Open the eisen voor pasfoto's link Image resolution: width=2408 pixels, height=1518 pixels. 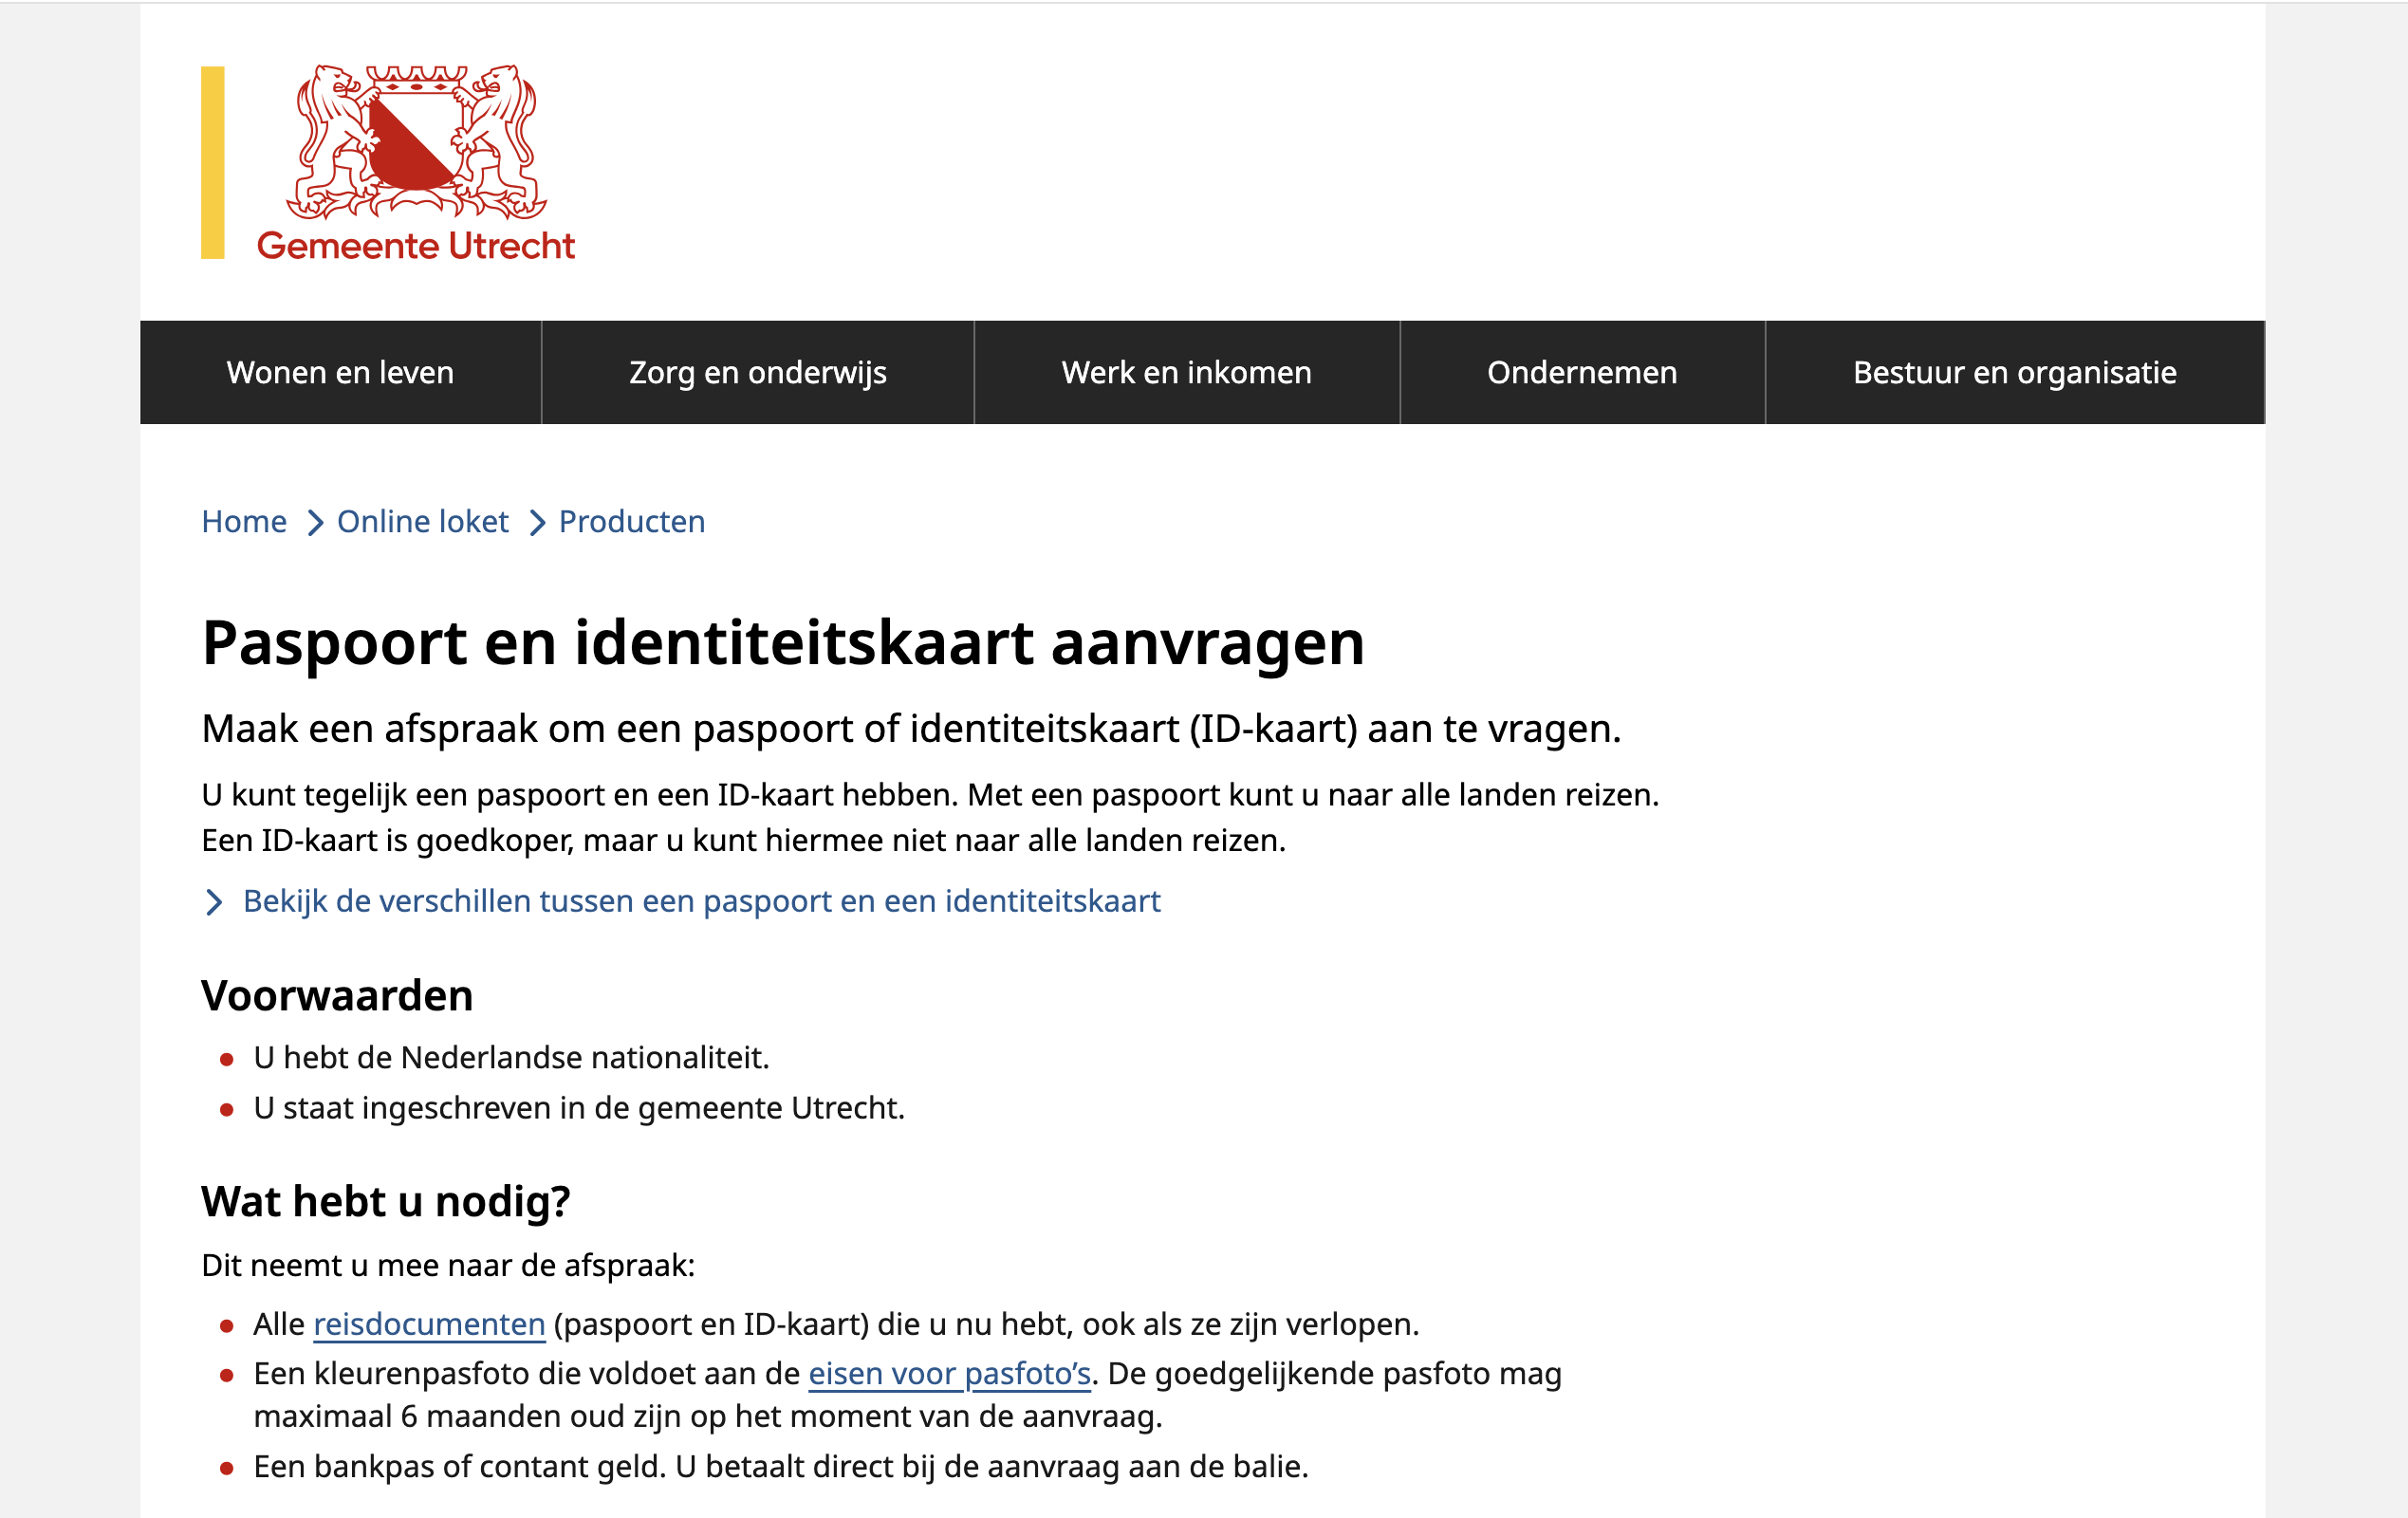pyautogui.click(x=949, y=1374)
